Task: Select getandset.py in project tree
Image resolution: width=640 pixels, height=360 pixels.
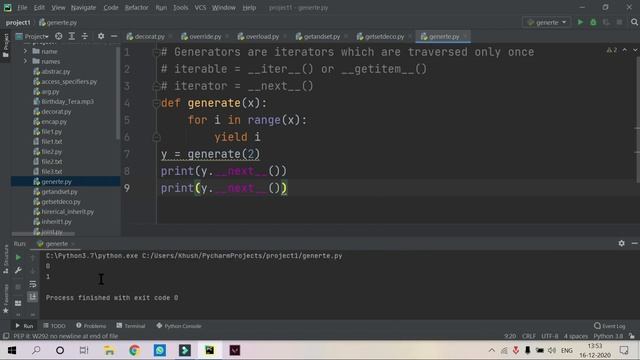Action: point(59,191)
